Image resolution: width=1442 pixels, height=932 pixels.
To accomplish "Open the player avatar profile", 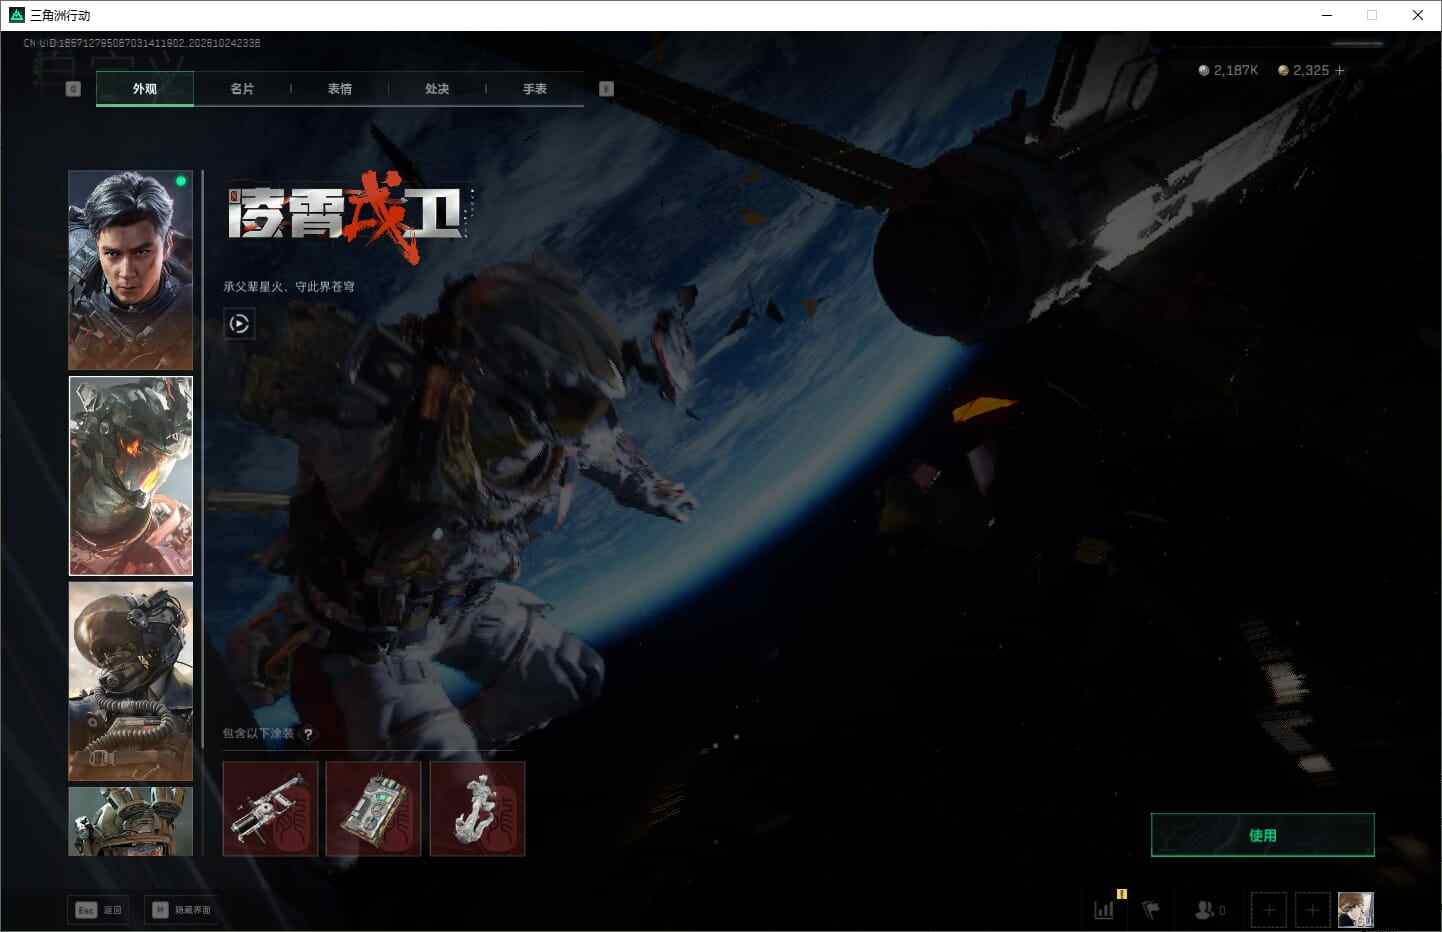I will [1356, 910].
